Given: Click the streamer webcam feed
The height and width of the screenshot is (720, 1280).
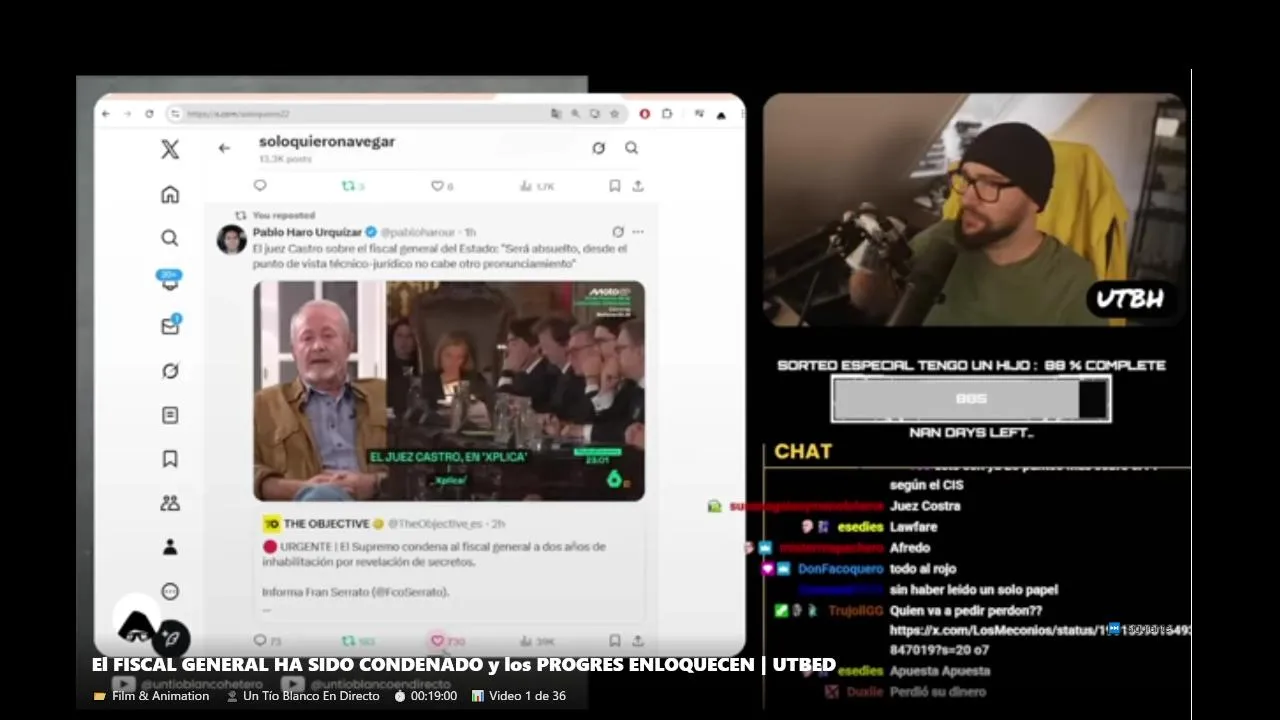Looking at the screenshot, I should tap(974, 210).
